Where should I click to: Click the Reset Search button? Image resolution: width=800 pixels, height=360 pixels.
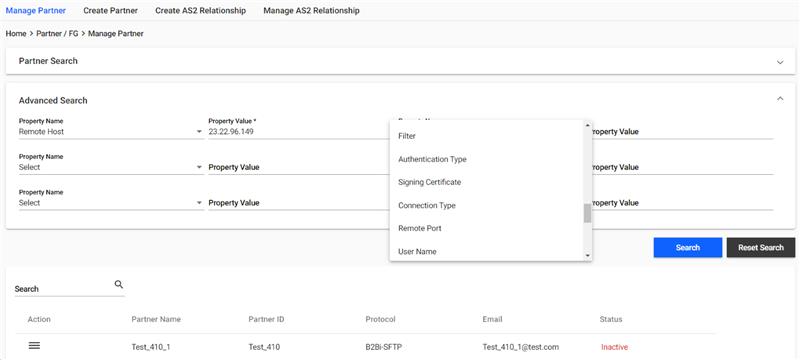click(x=761, y=247)
